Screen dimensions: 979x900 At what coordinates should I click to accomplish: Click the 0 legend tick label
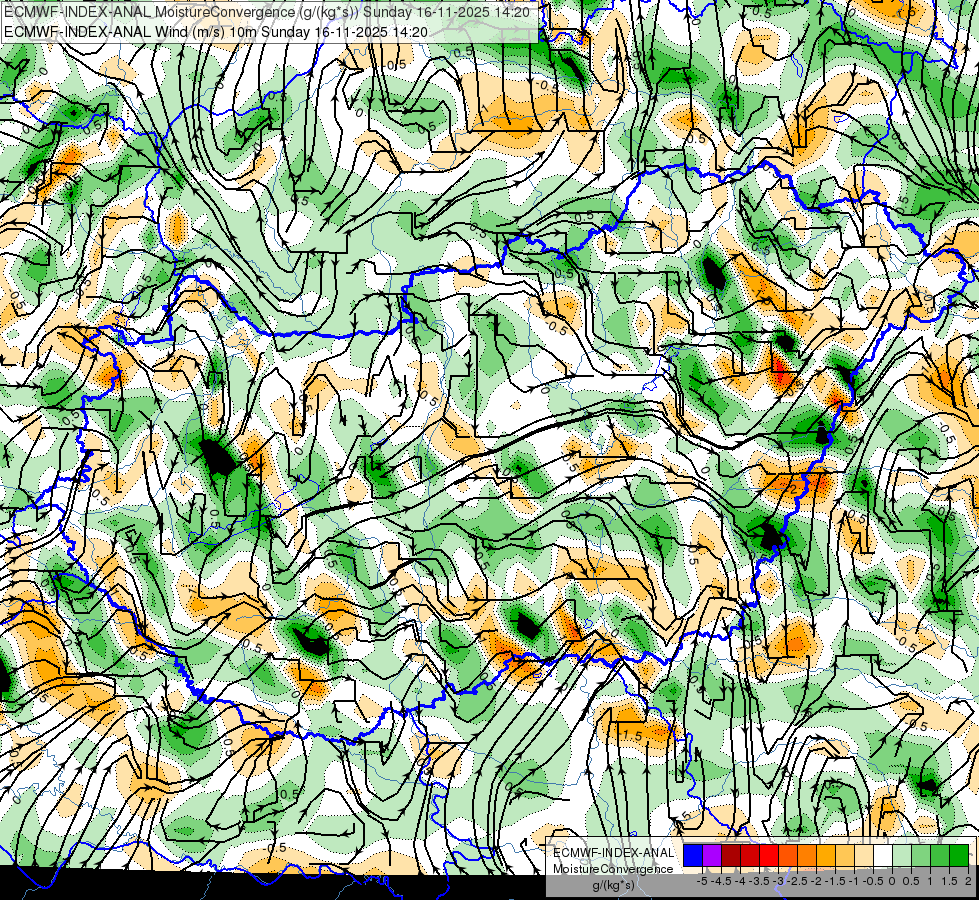[x=892, y=881]
